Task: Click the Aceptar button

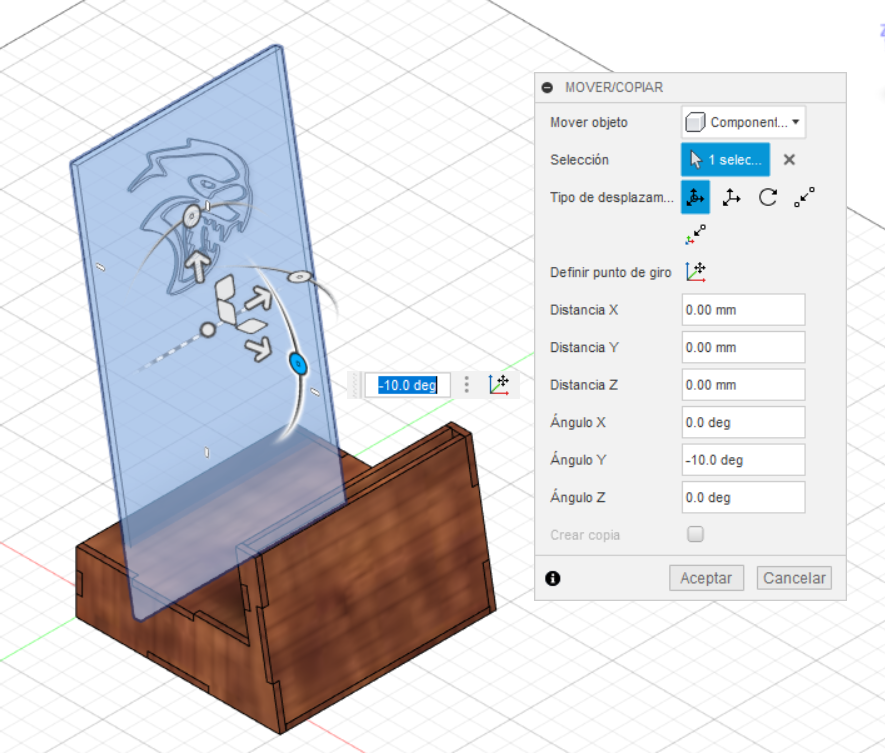Action: [706, 578]
